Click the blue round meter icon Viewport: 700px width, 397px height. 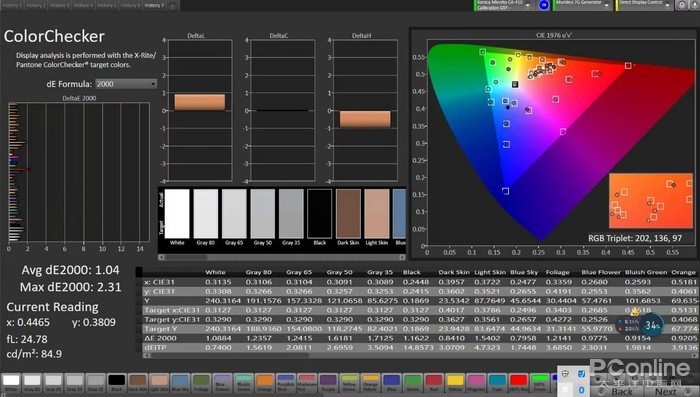(x=543, y=5)
